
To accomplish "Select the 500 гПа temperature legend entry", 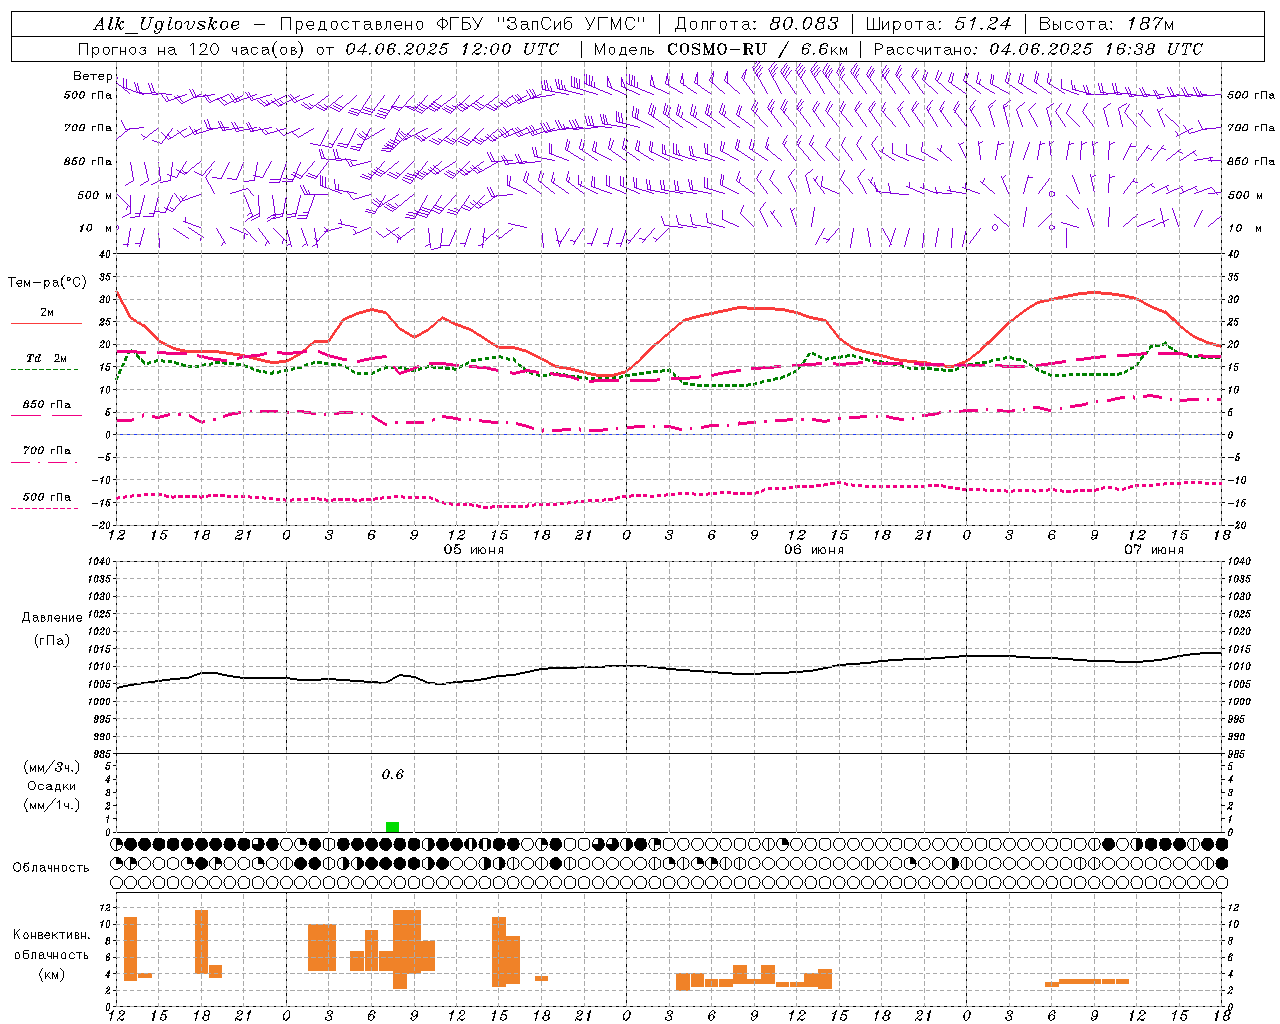I will click(46, 497).
